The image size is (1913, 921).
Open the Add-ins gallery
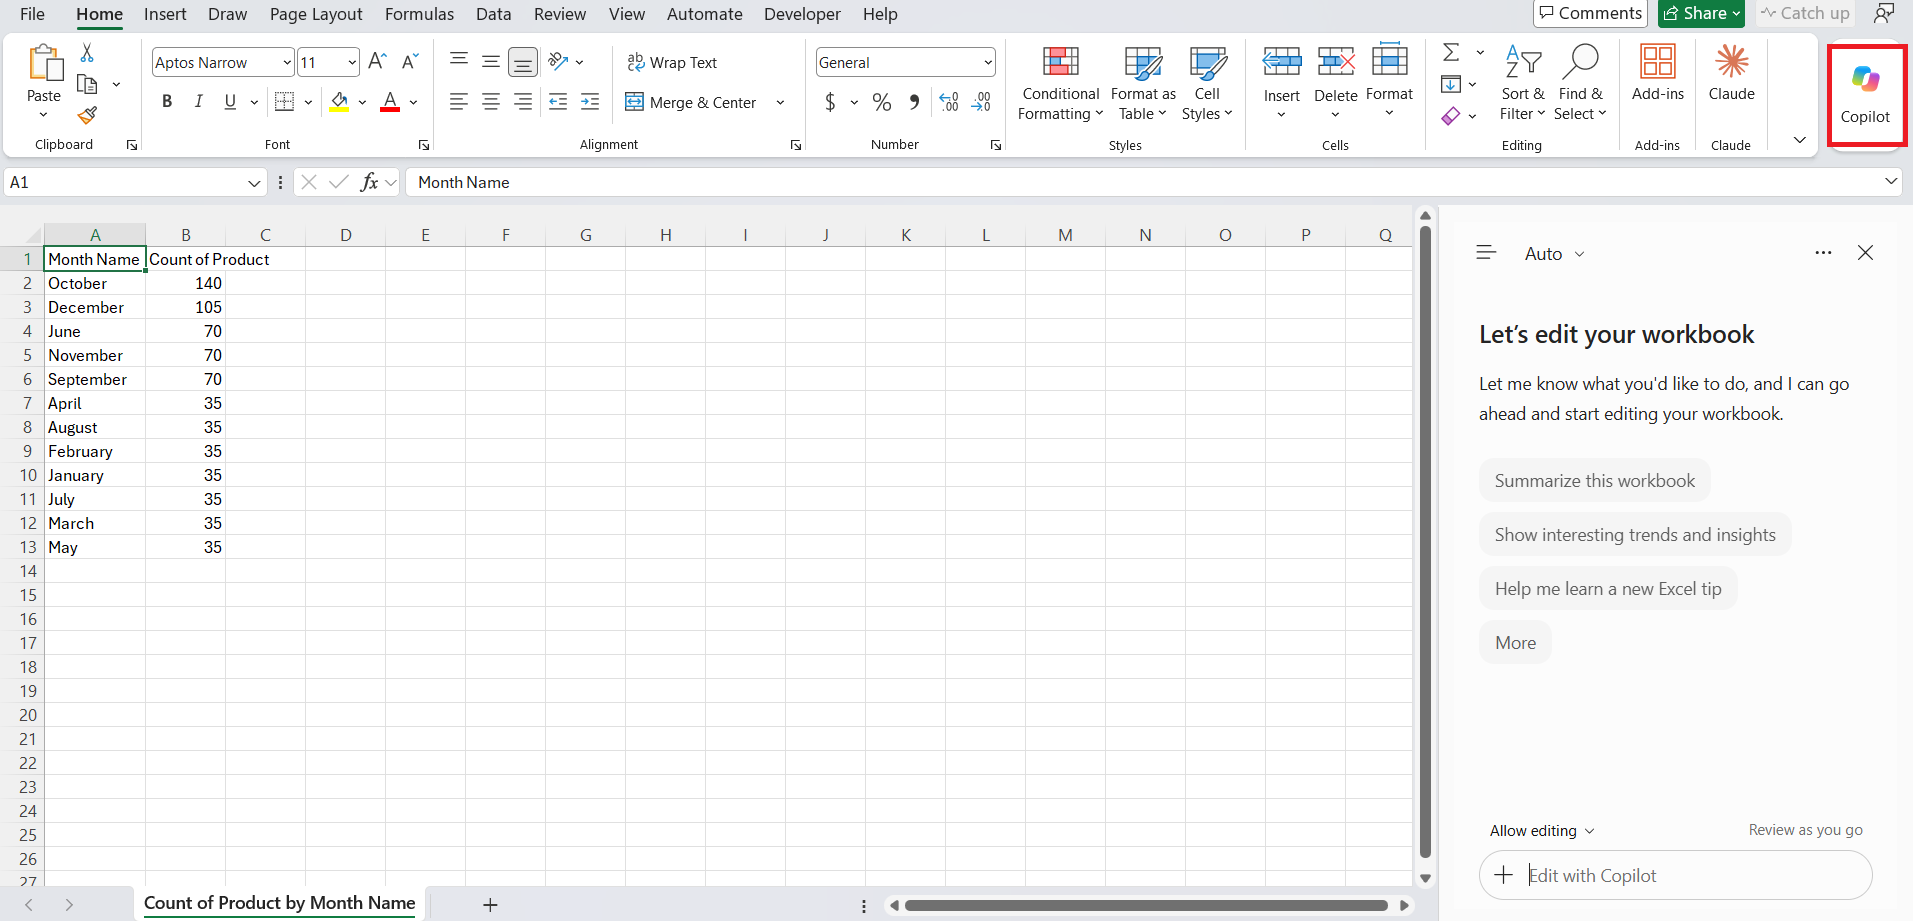(x=1657, y=73)
